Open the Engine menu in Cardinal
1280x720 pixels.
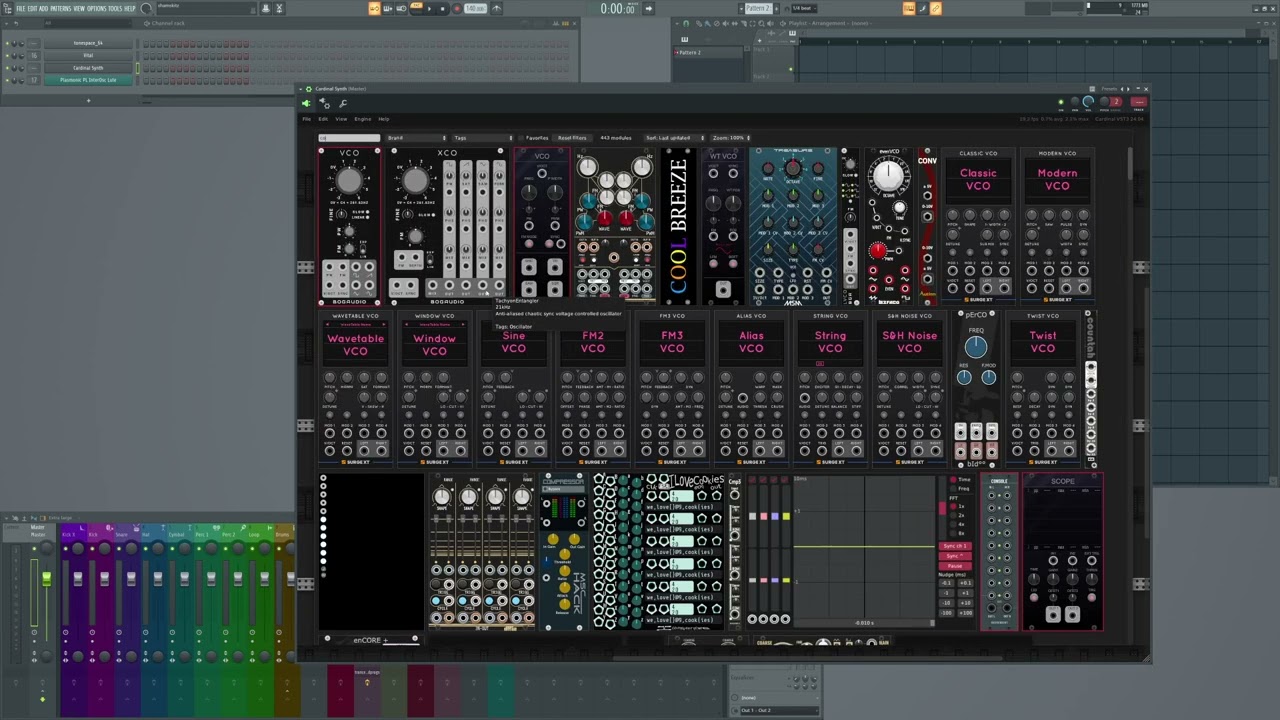click(x=362, y=119)
